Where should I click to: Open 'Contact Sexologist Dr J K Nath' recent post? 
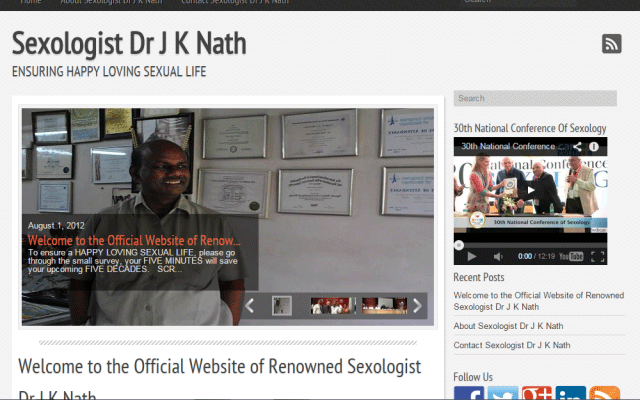pyautogui.click(x=512, y=345)
